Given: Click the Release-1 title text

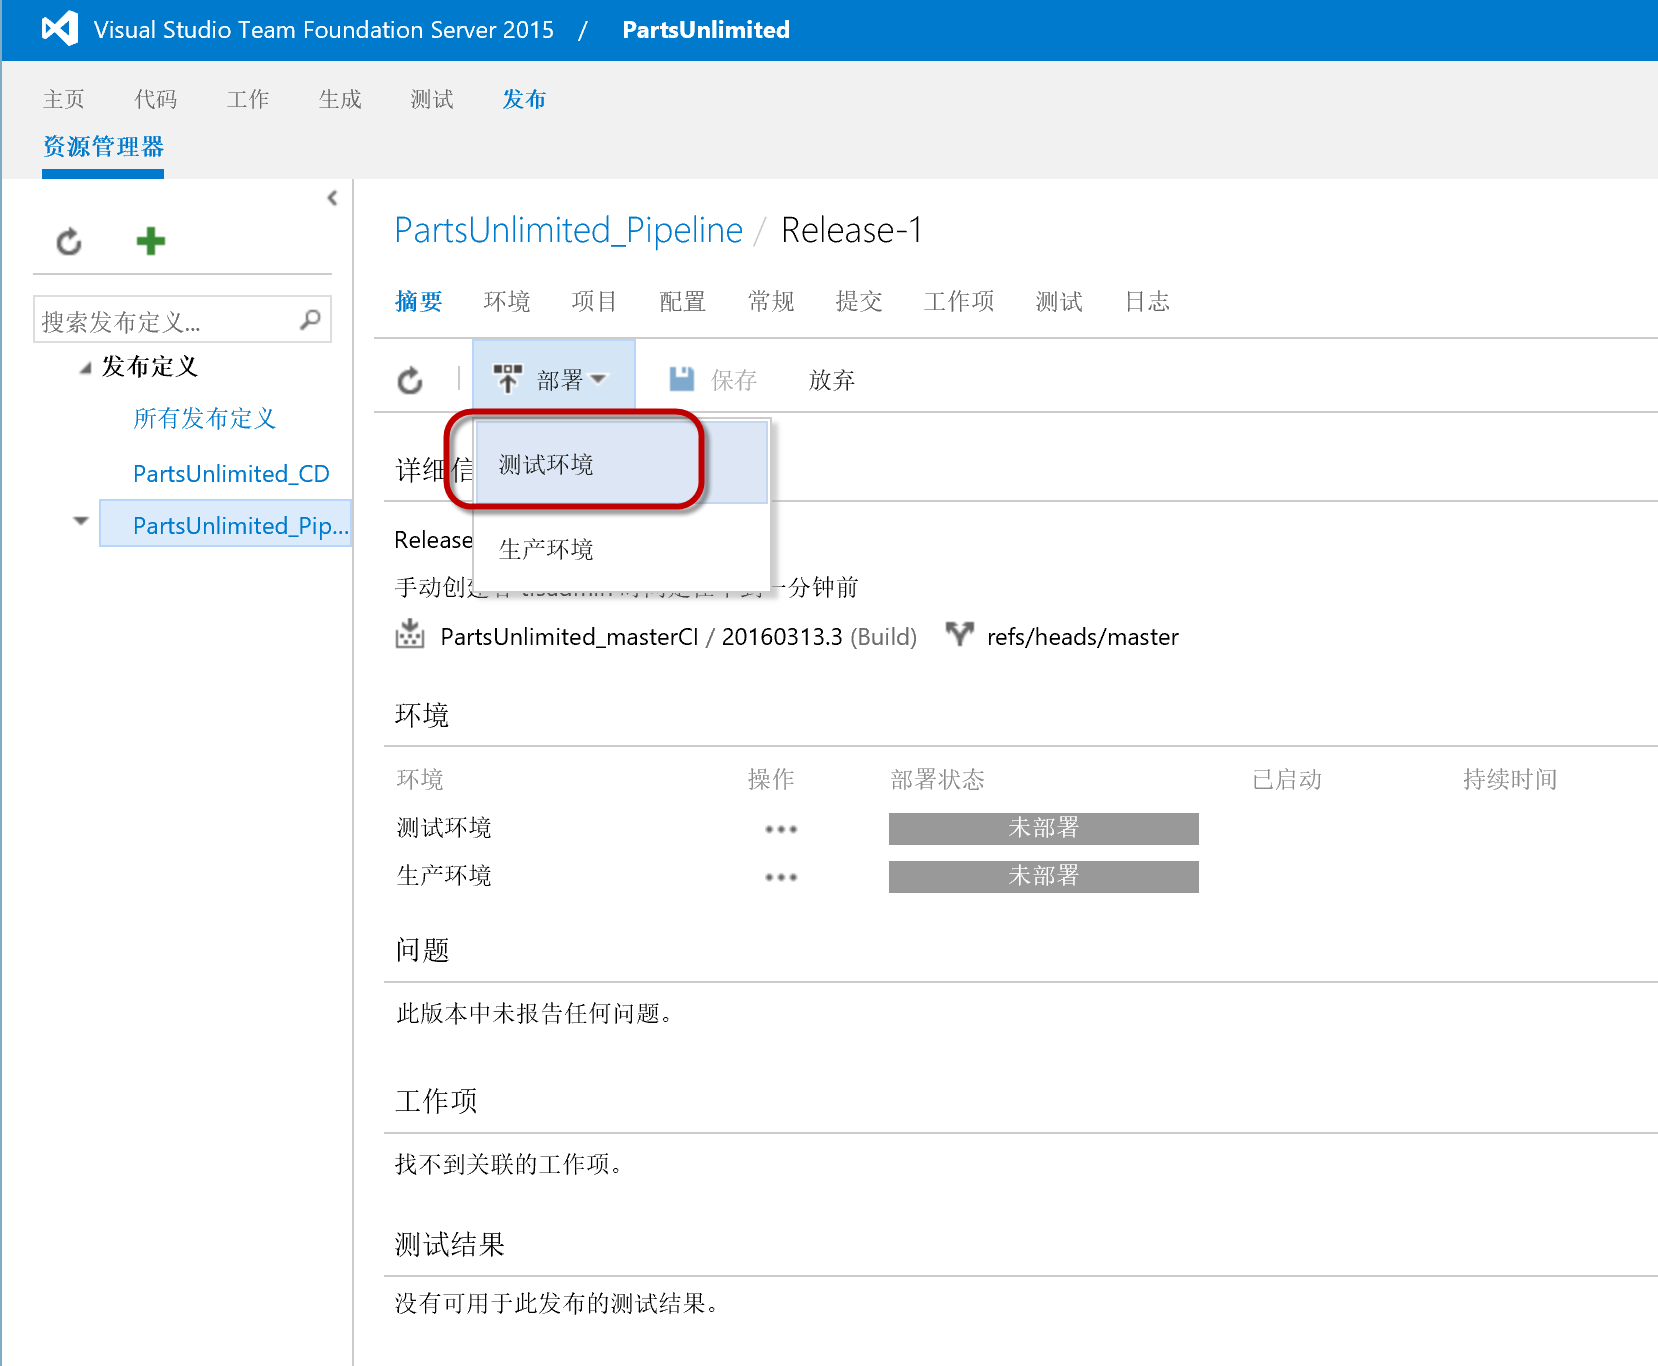Looking at the screenshot, I should tap(851, 230).
